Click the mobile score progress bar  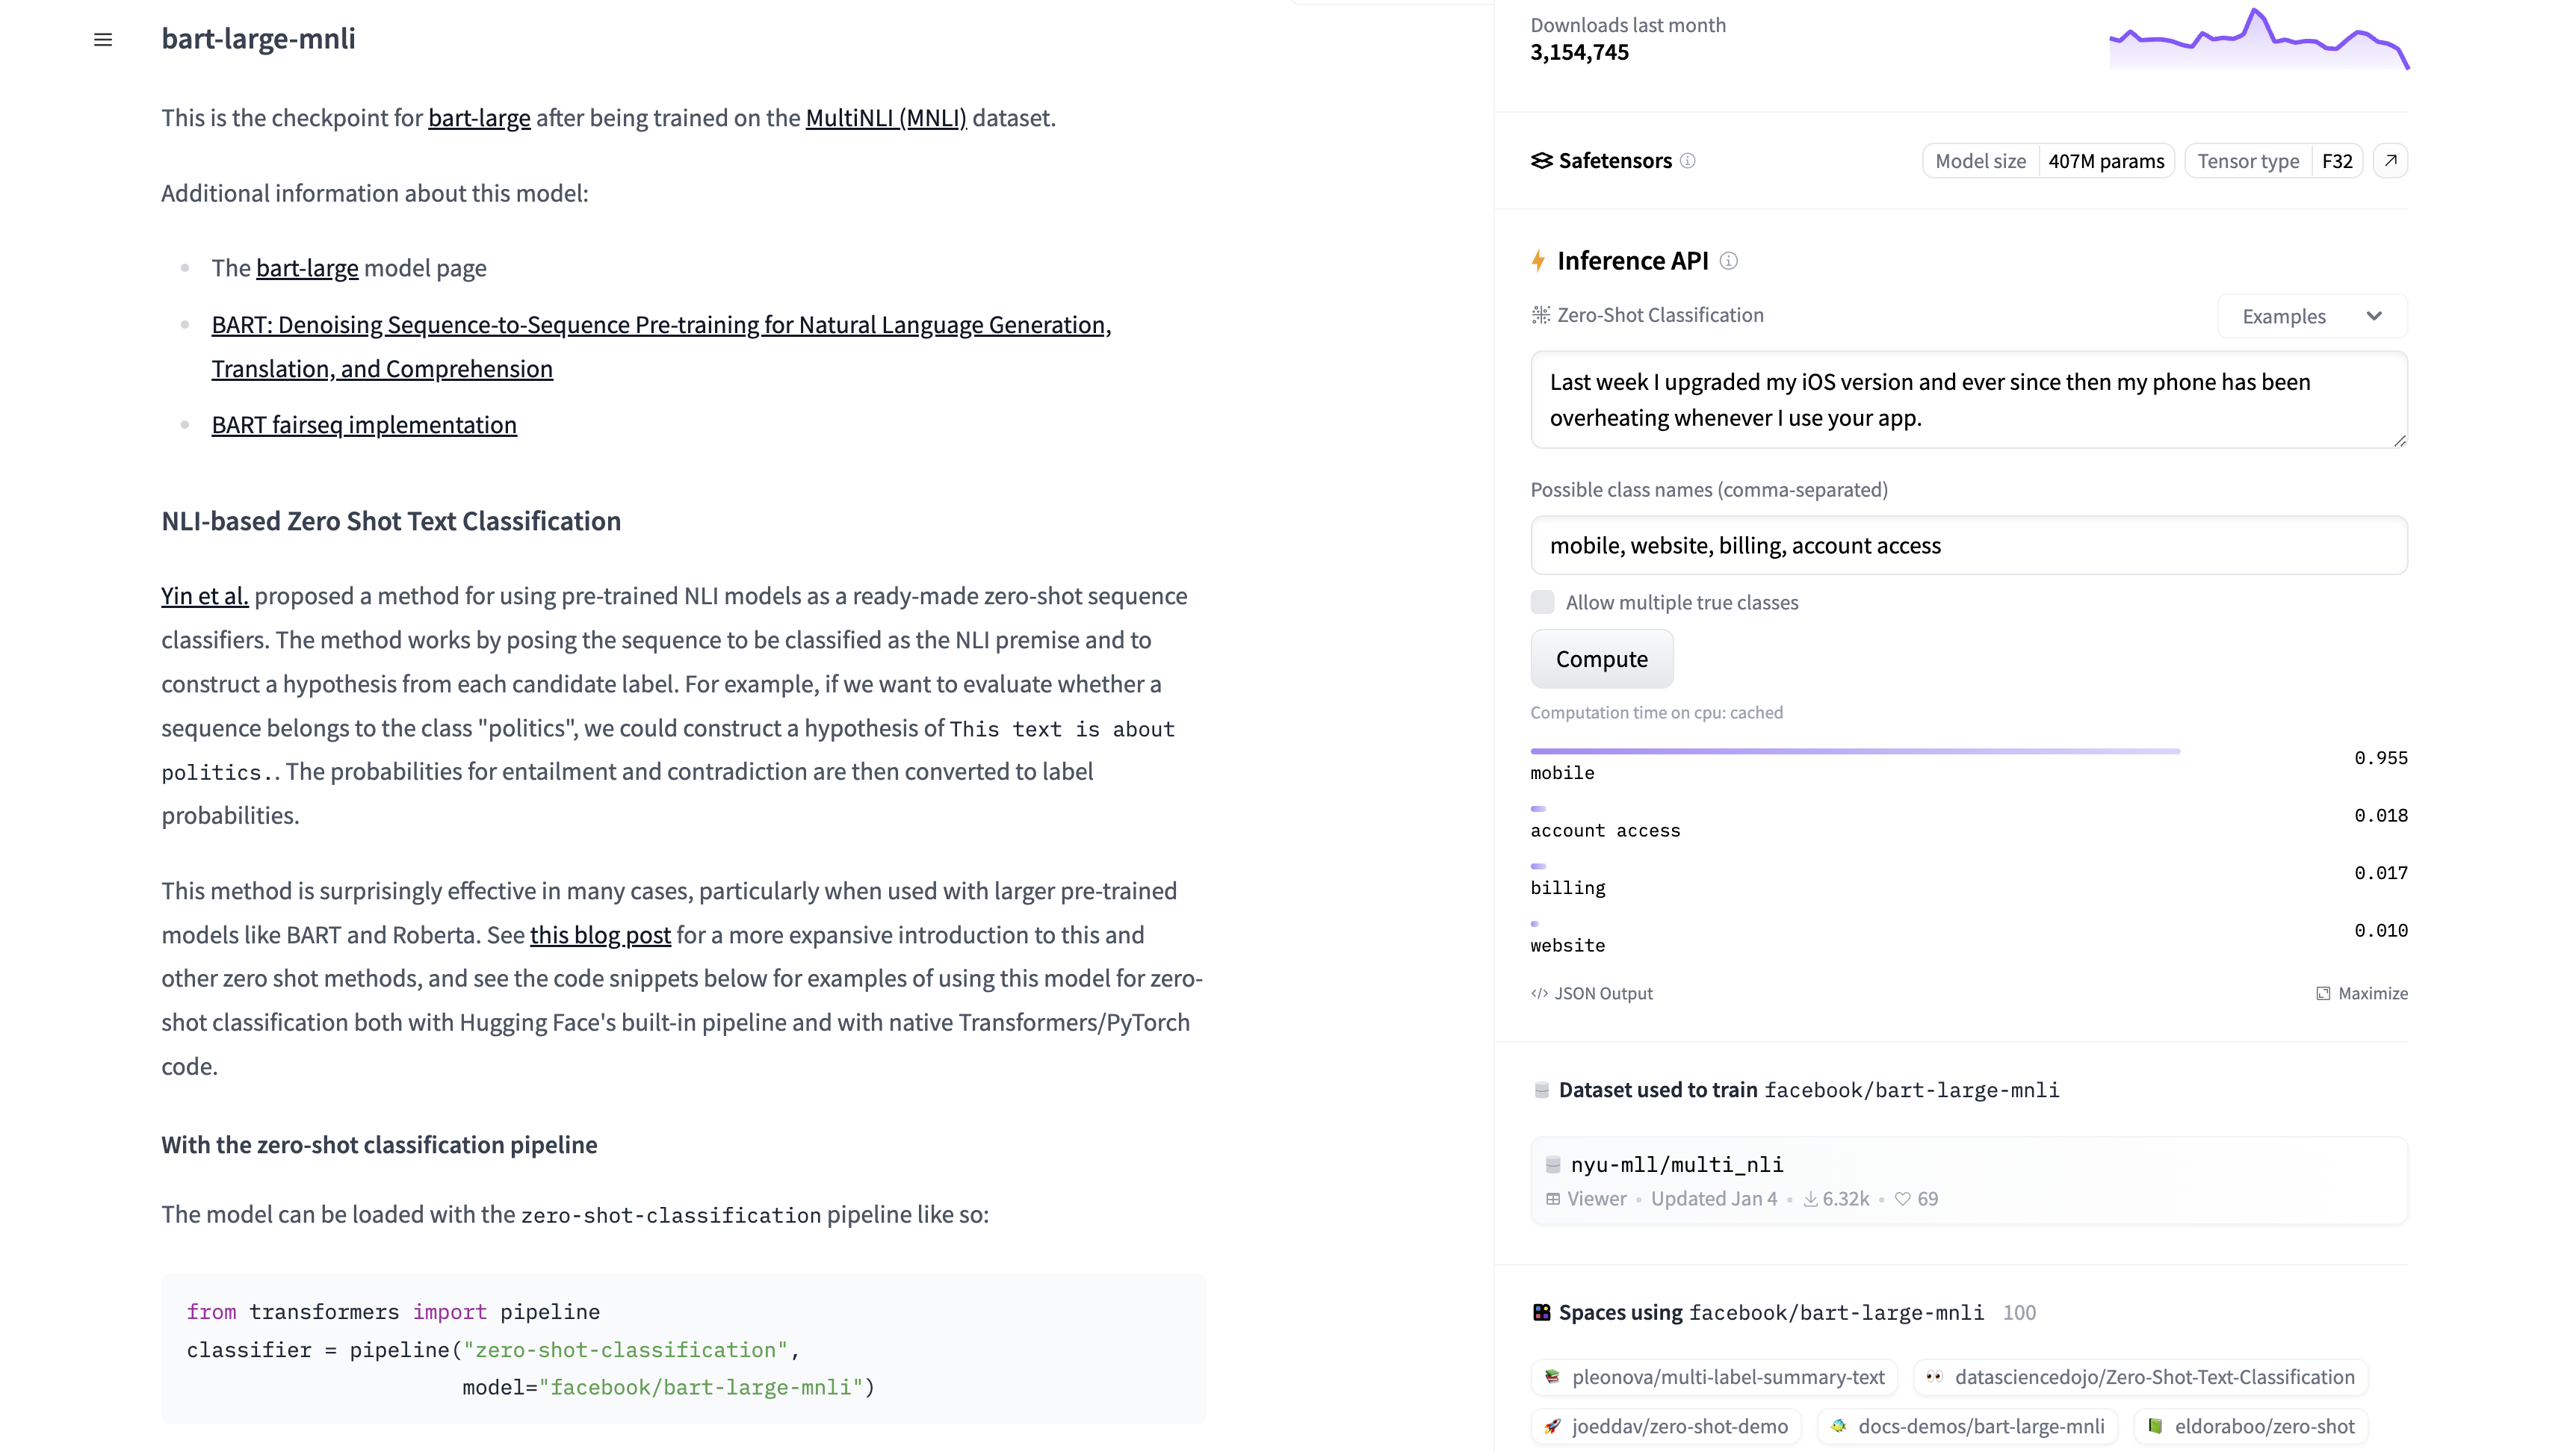click(x=1854, y=751)
